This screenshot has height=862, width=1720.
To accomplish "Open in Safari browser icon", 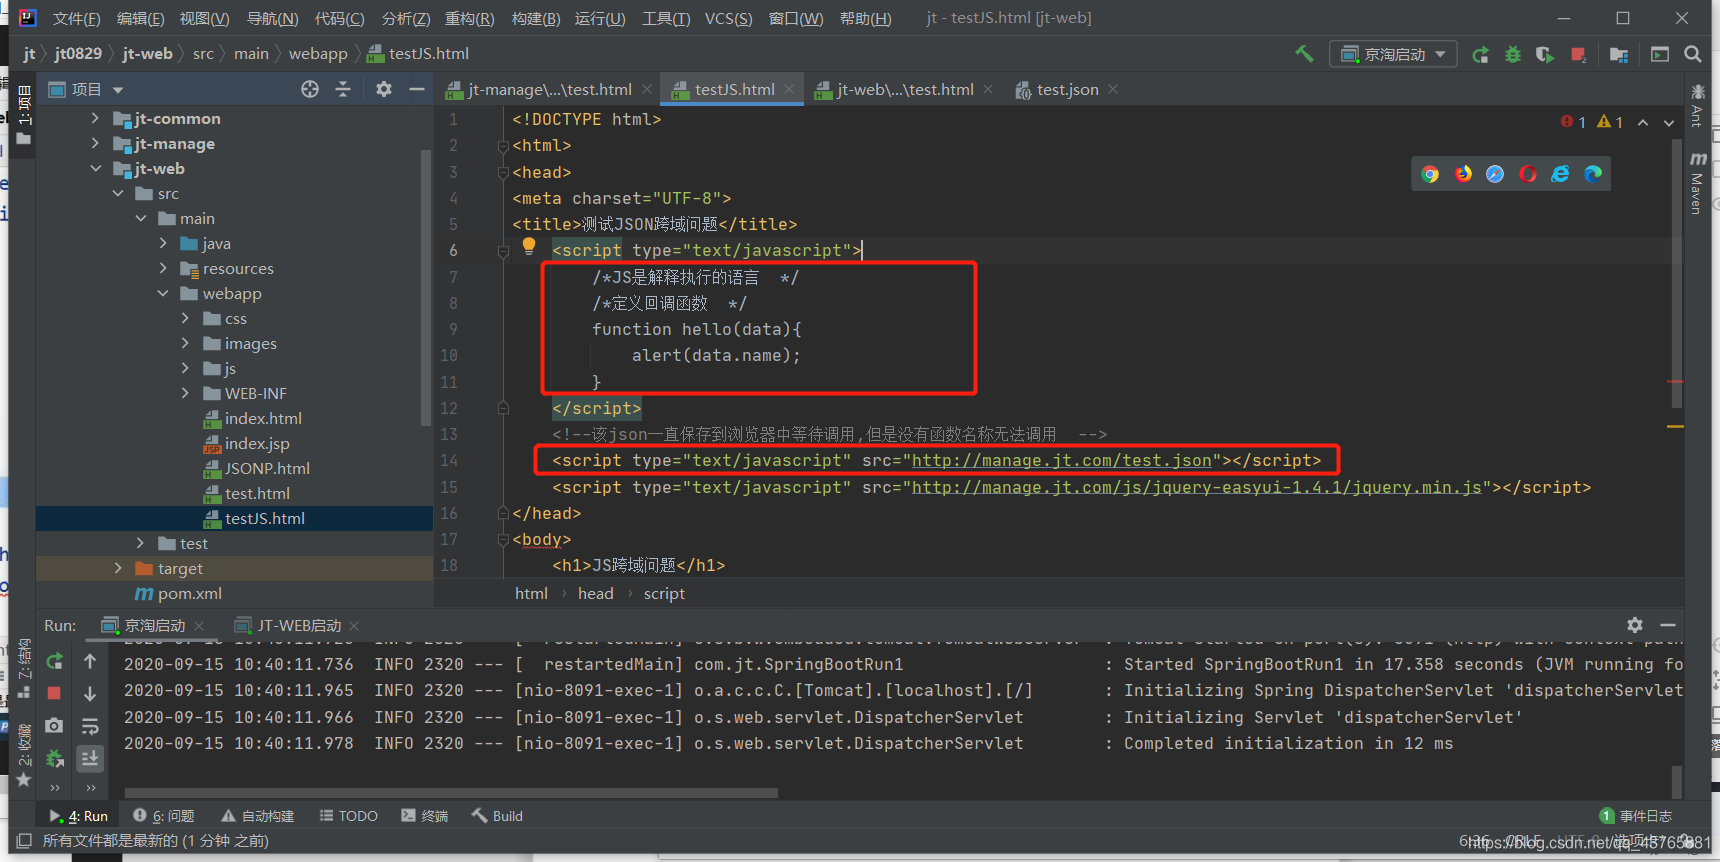I will 1495,174.
